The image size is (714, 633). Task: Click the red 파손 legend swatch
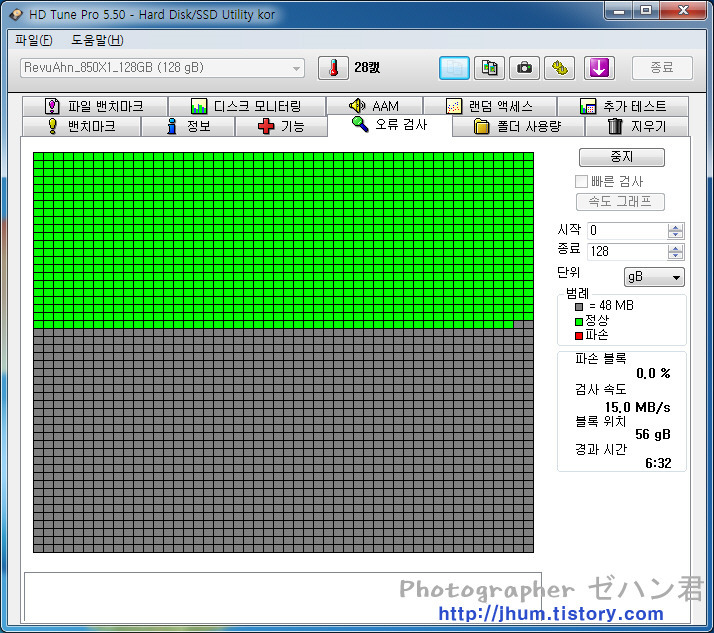point(579,336)
